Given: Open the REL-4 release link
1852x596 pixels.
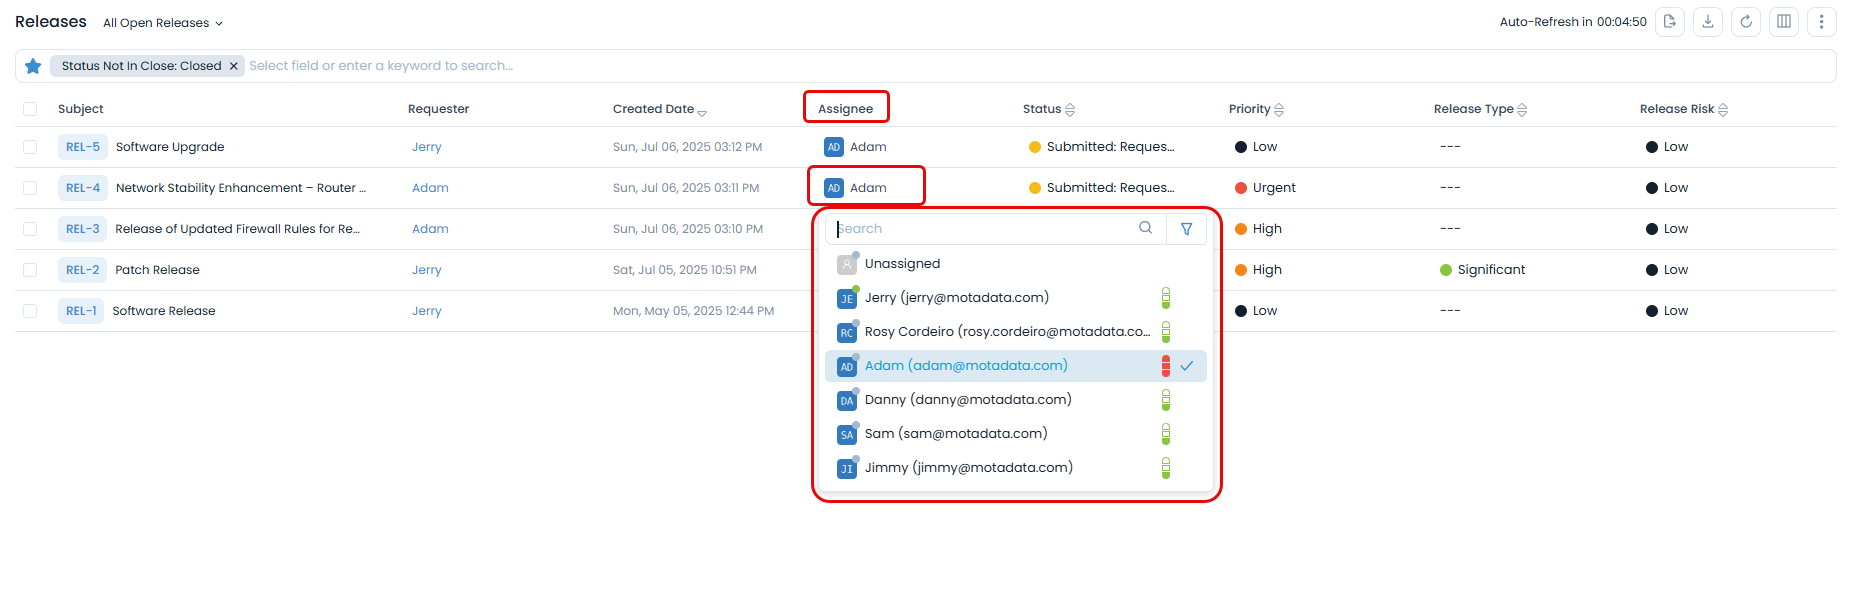Looking at the screenshot, I should pos(83,188).
